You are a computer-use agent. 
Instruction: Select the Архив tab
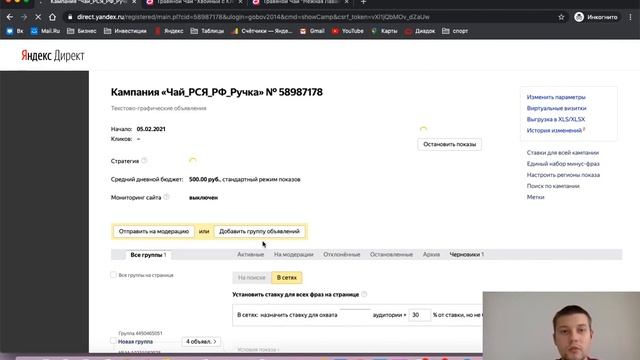point(431,254)
